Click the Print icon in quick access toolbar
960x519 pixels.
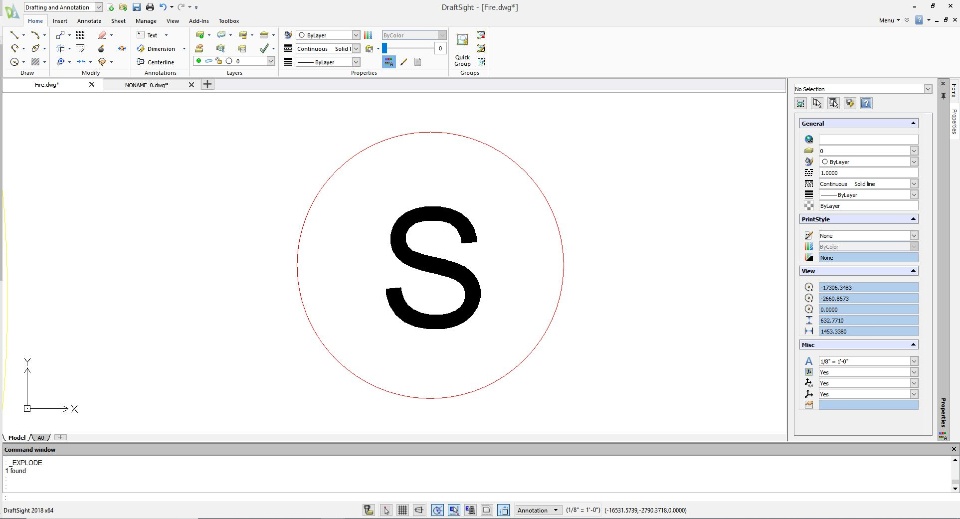(149, 7)
